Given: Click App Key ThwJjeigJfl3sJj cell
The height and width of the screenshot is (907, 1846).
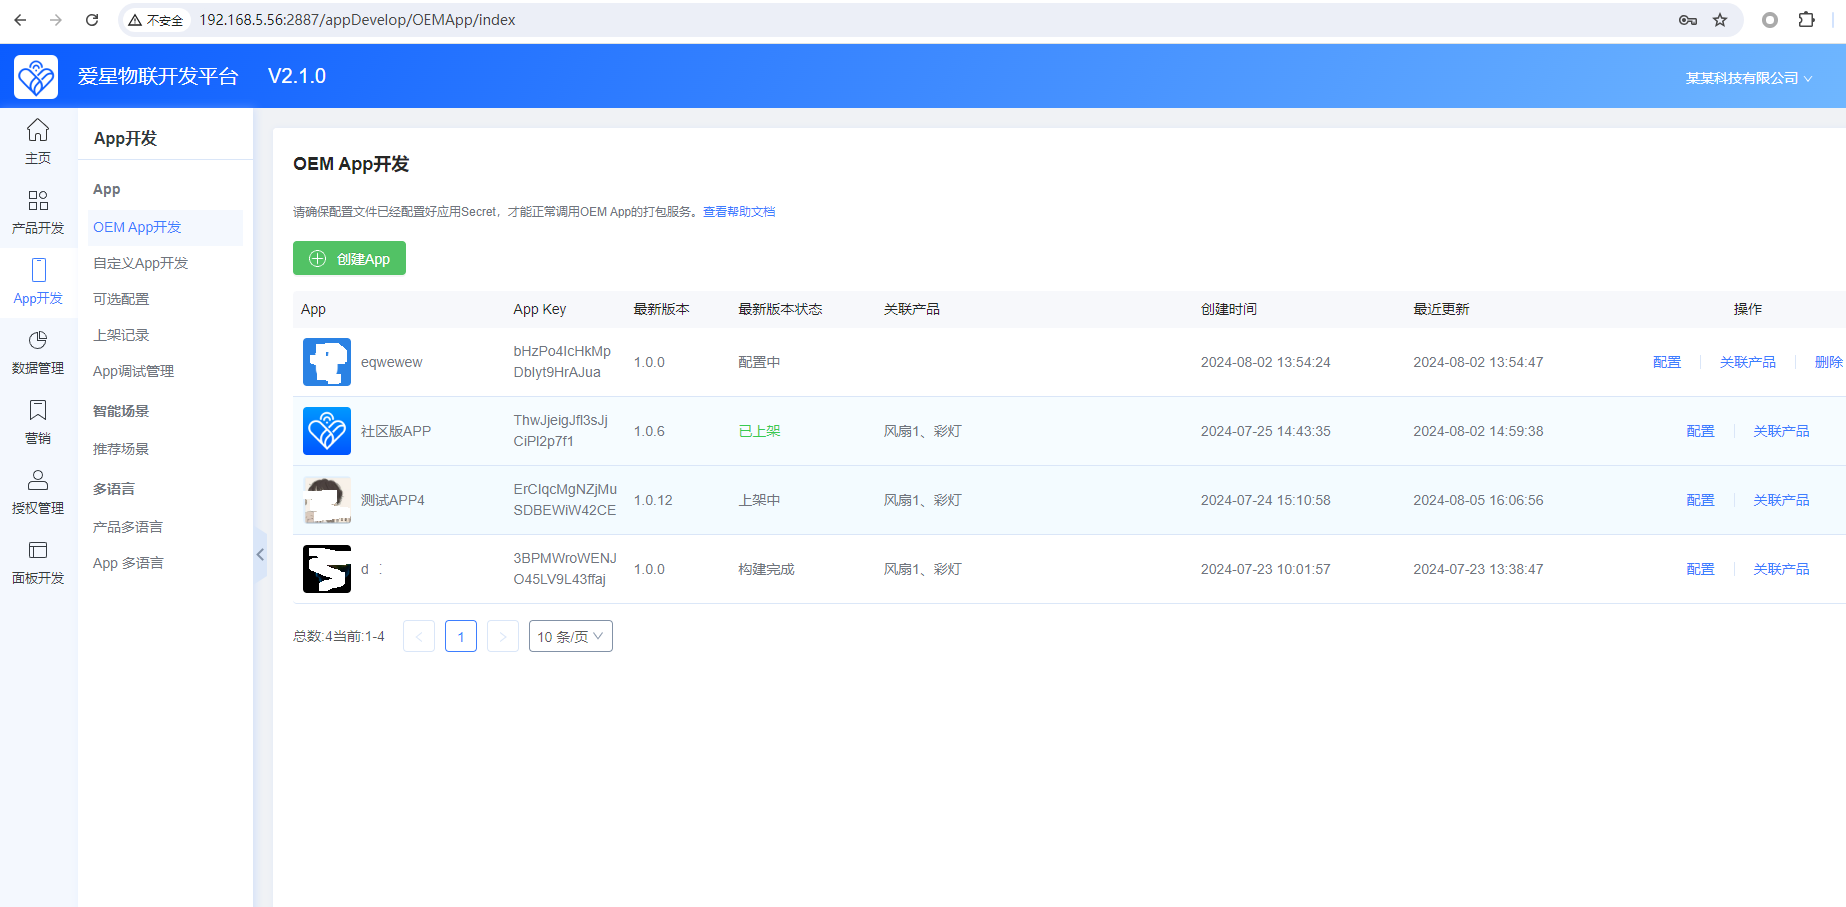Looking at the screenshot, I should point(561,431).
